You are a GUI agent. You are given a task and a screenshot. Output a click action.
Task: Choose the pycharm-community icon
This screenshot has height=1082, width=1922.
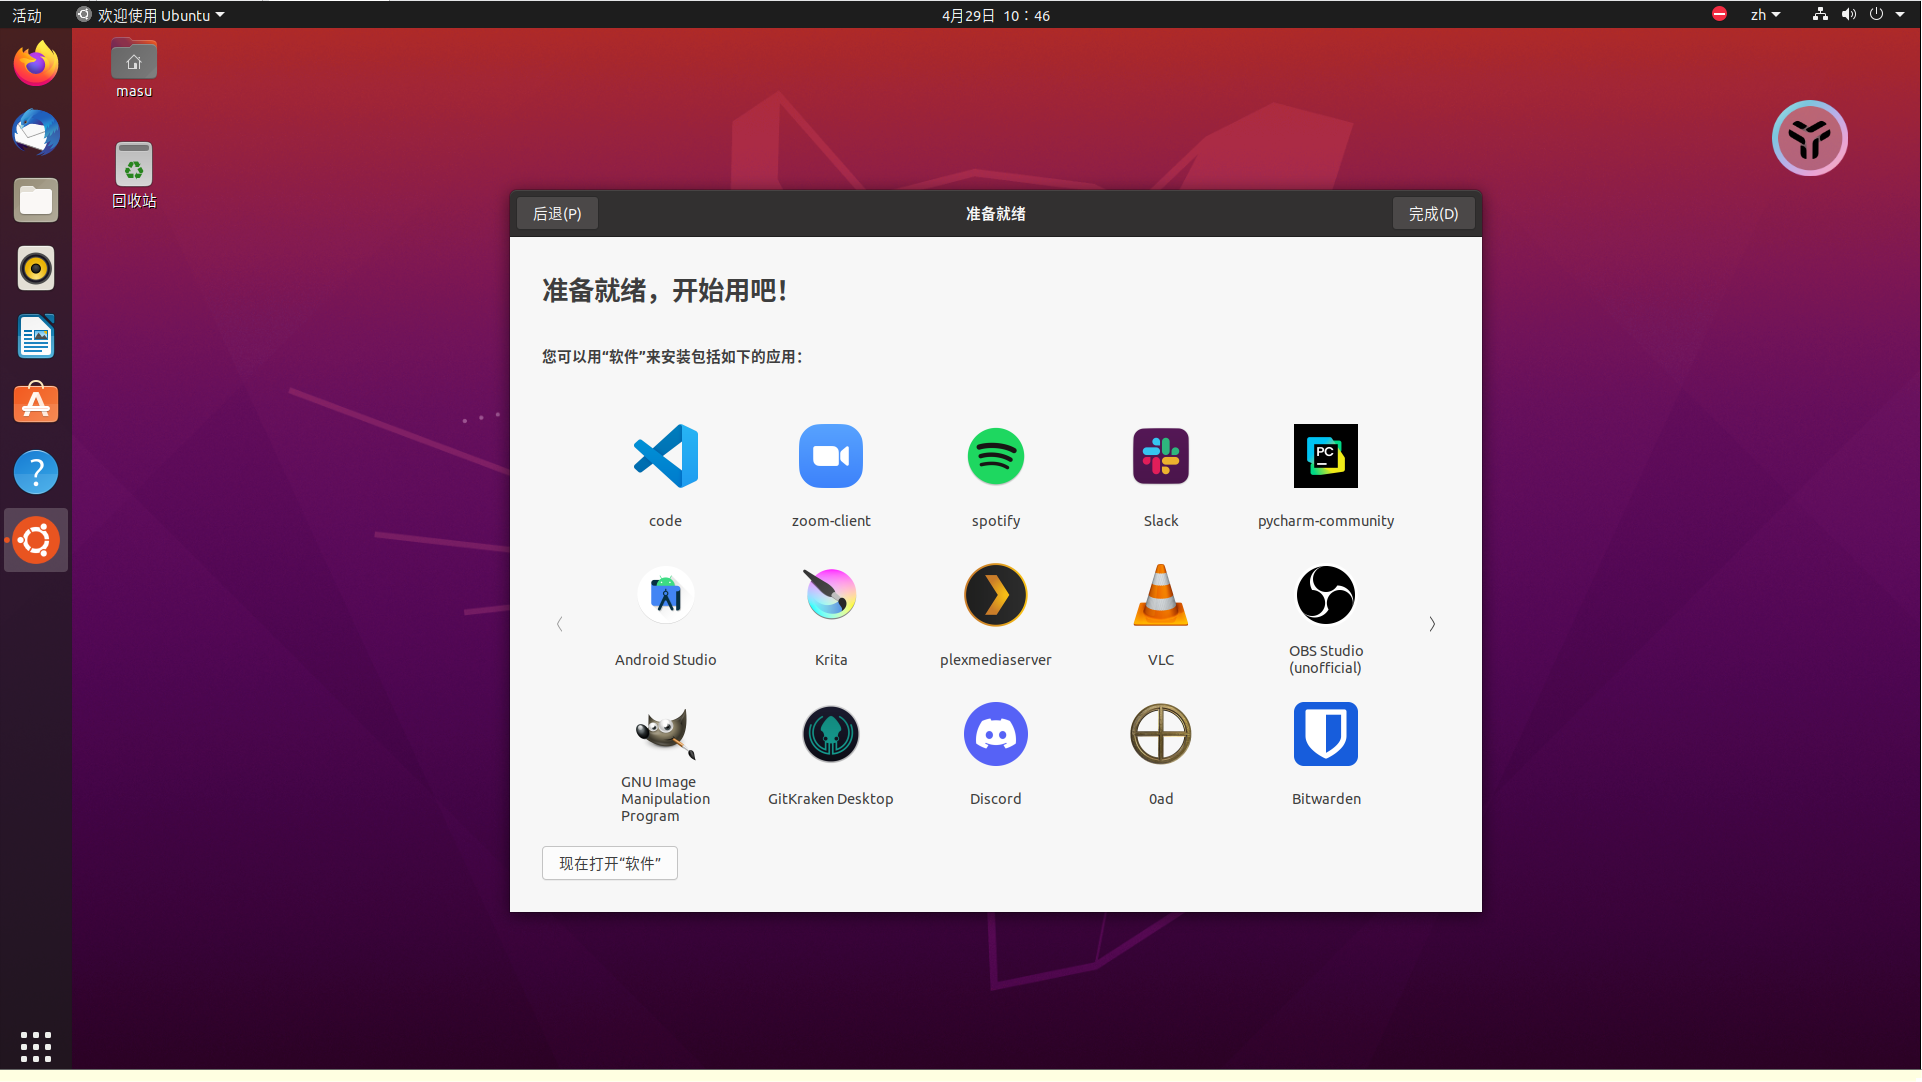tap(1325, 456)
